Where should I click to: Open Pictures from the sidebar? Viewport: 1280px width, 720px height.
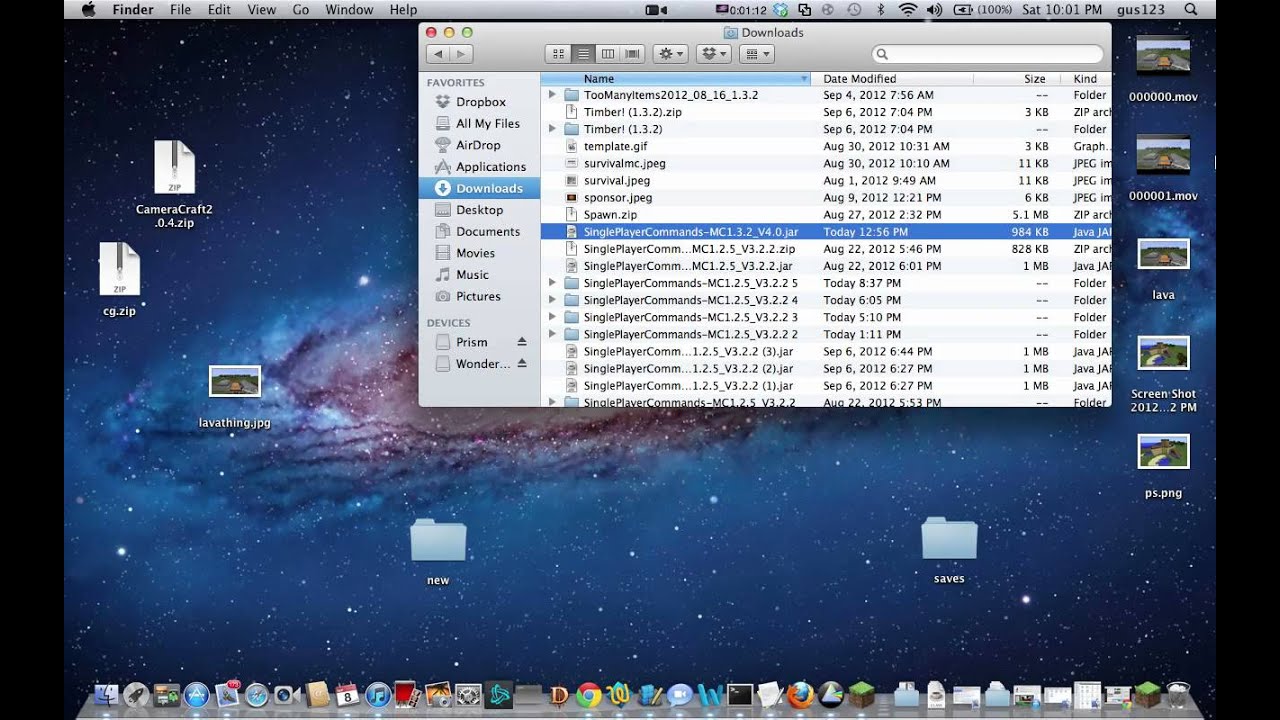point(480,297)
